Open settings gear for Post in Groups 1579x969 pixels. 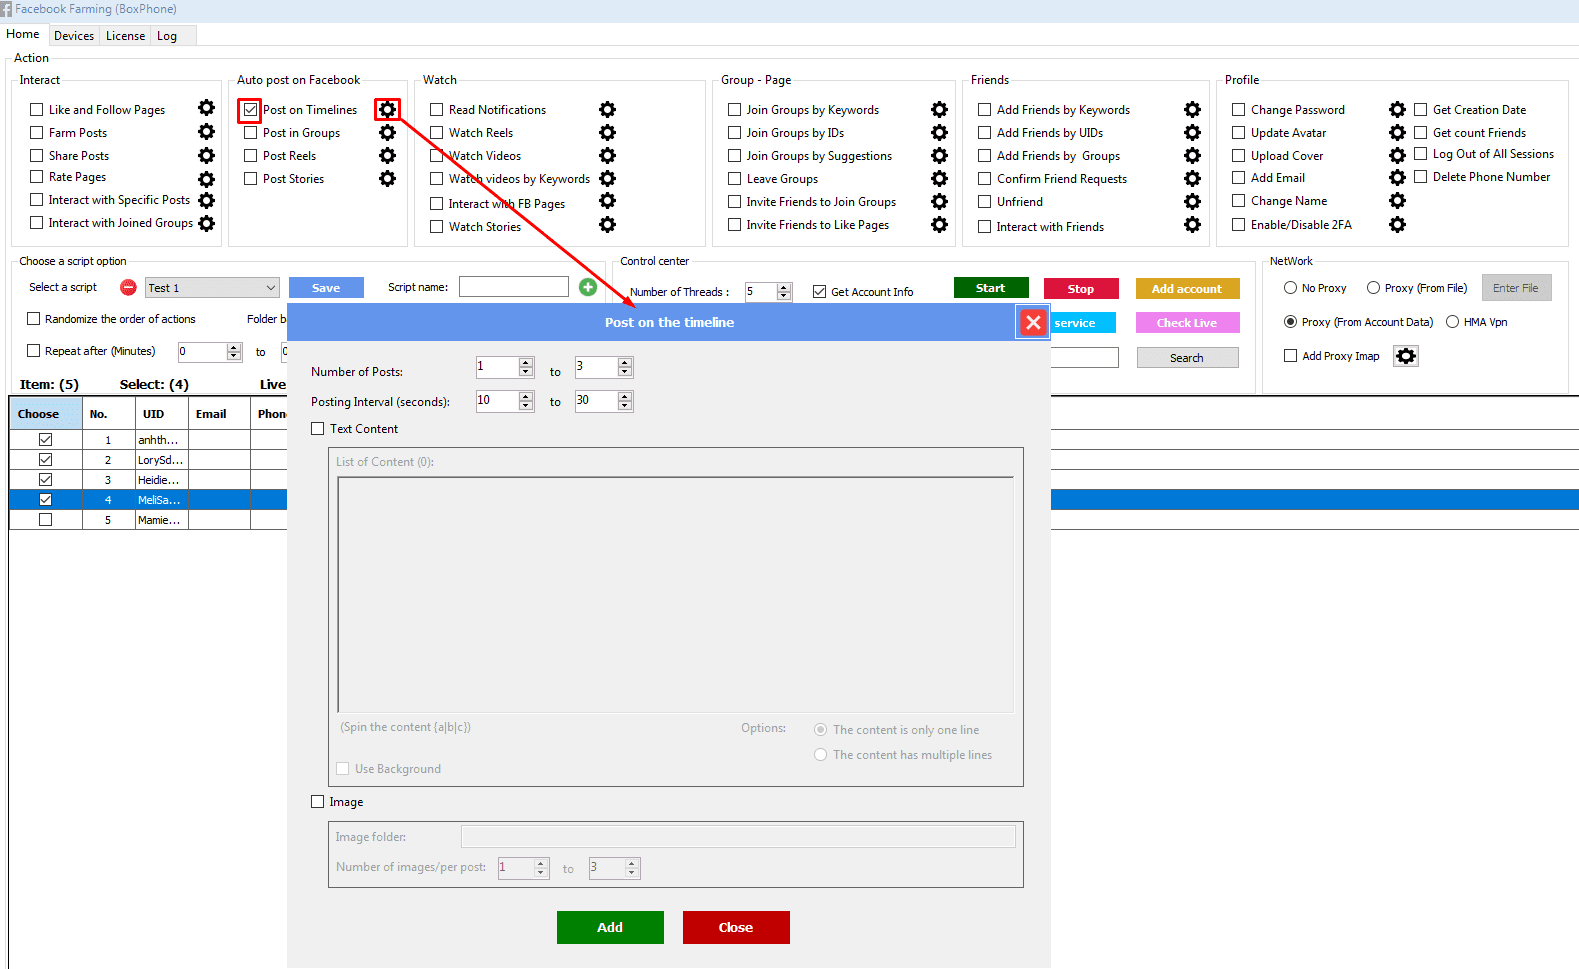387,132
